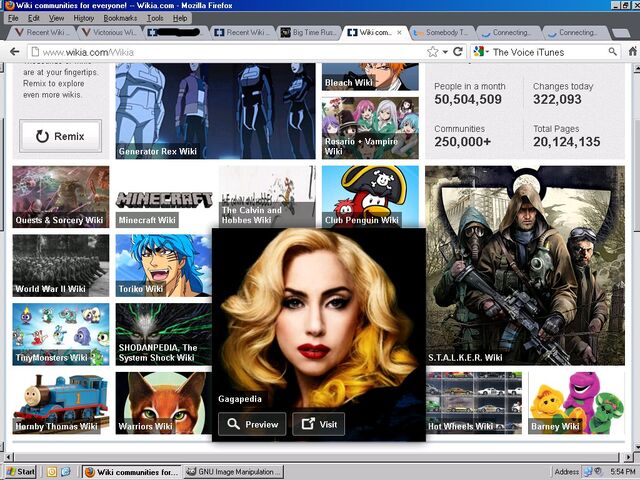640x480 pixels.
Task: Open the History menu
Action: tap(84, 18)
